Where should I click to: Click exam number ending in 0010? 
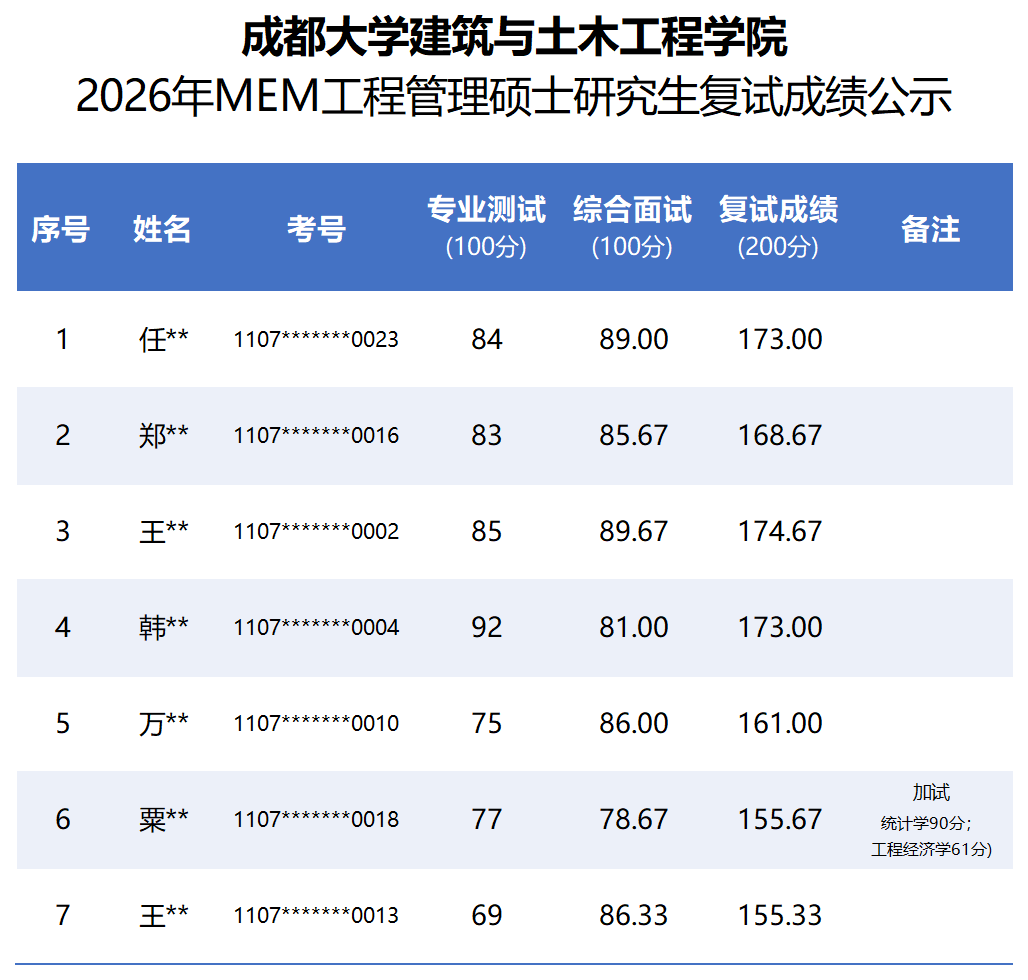coord(317,724)
